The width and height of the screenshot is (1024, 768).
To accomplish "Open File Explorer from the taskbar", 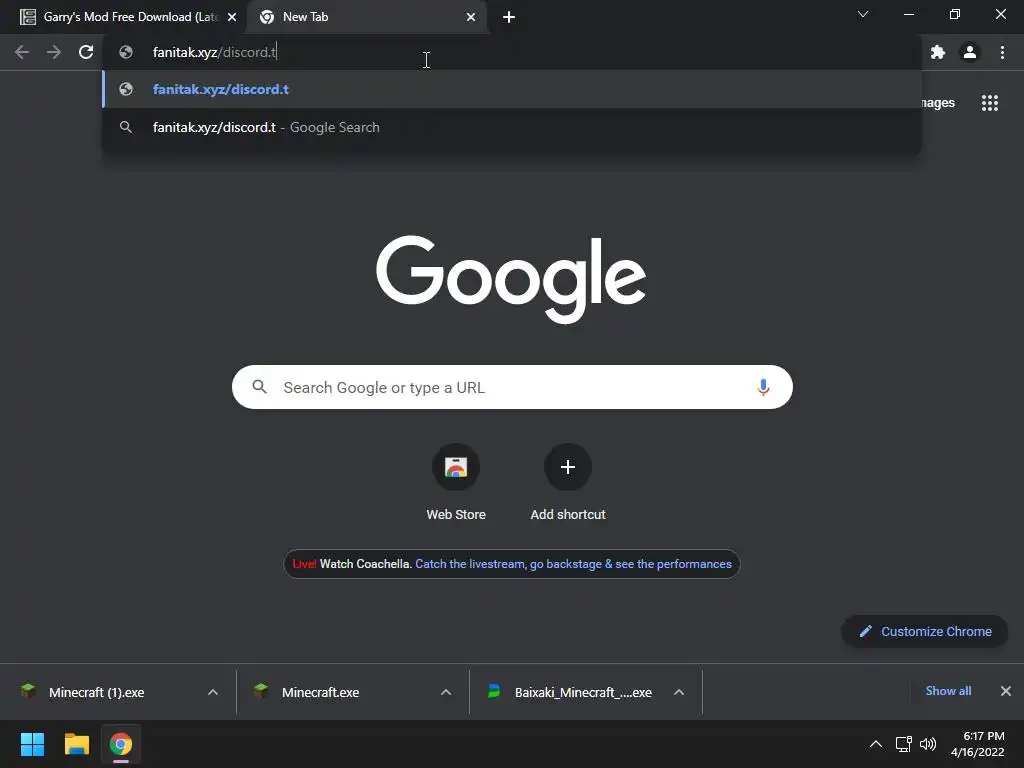I will pos(76,744).
